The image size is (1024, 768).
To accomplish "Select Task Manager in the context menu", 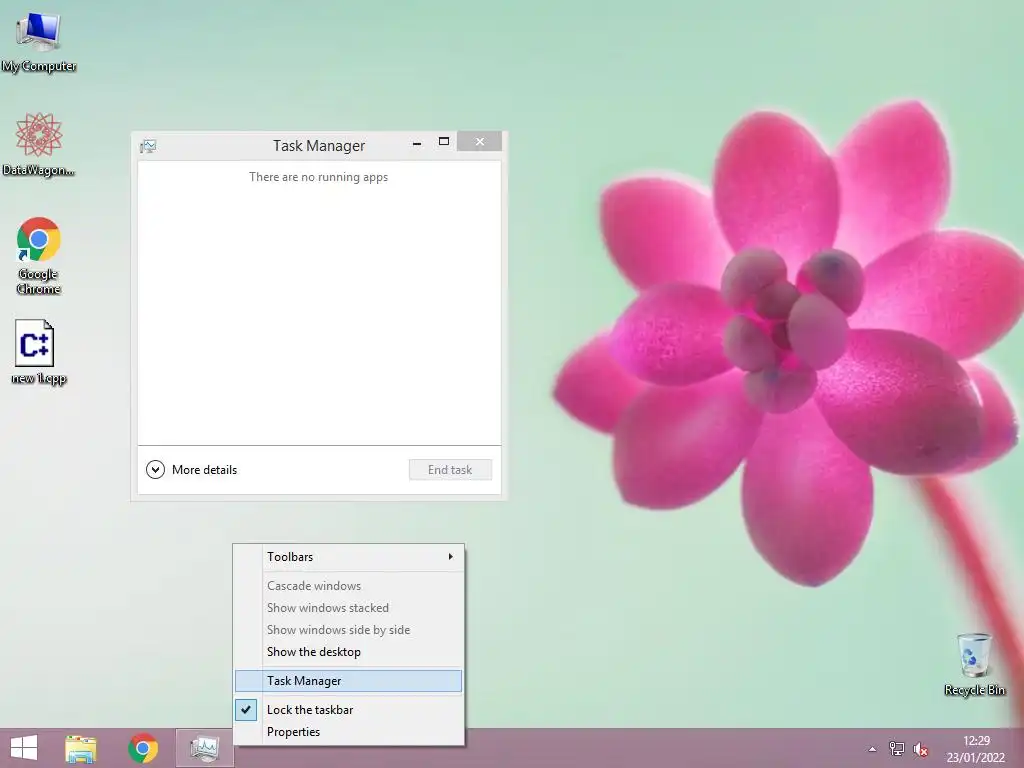I will click(x=349, y=680).
